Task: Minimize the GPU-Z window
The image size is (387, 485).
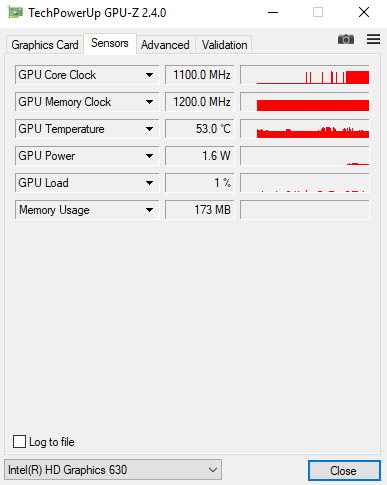Action: pyautogui.click(x=273, y=13)
